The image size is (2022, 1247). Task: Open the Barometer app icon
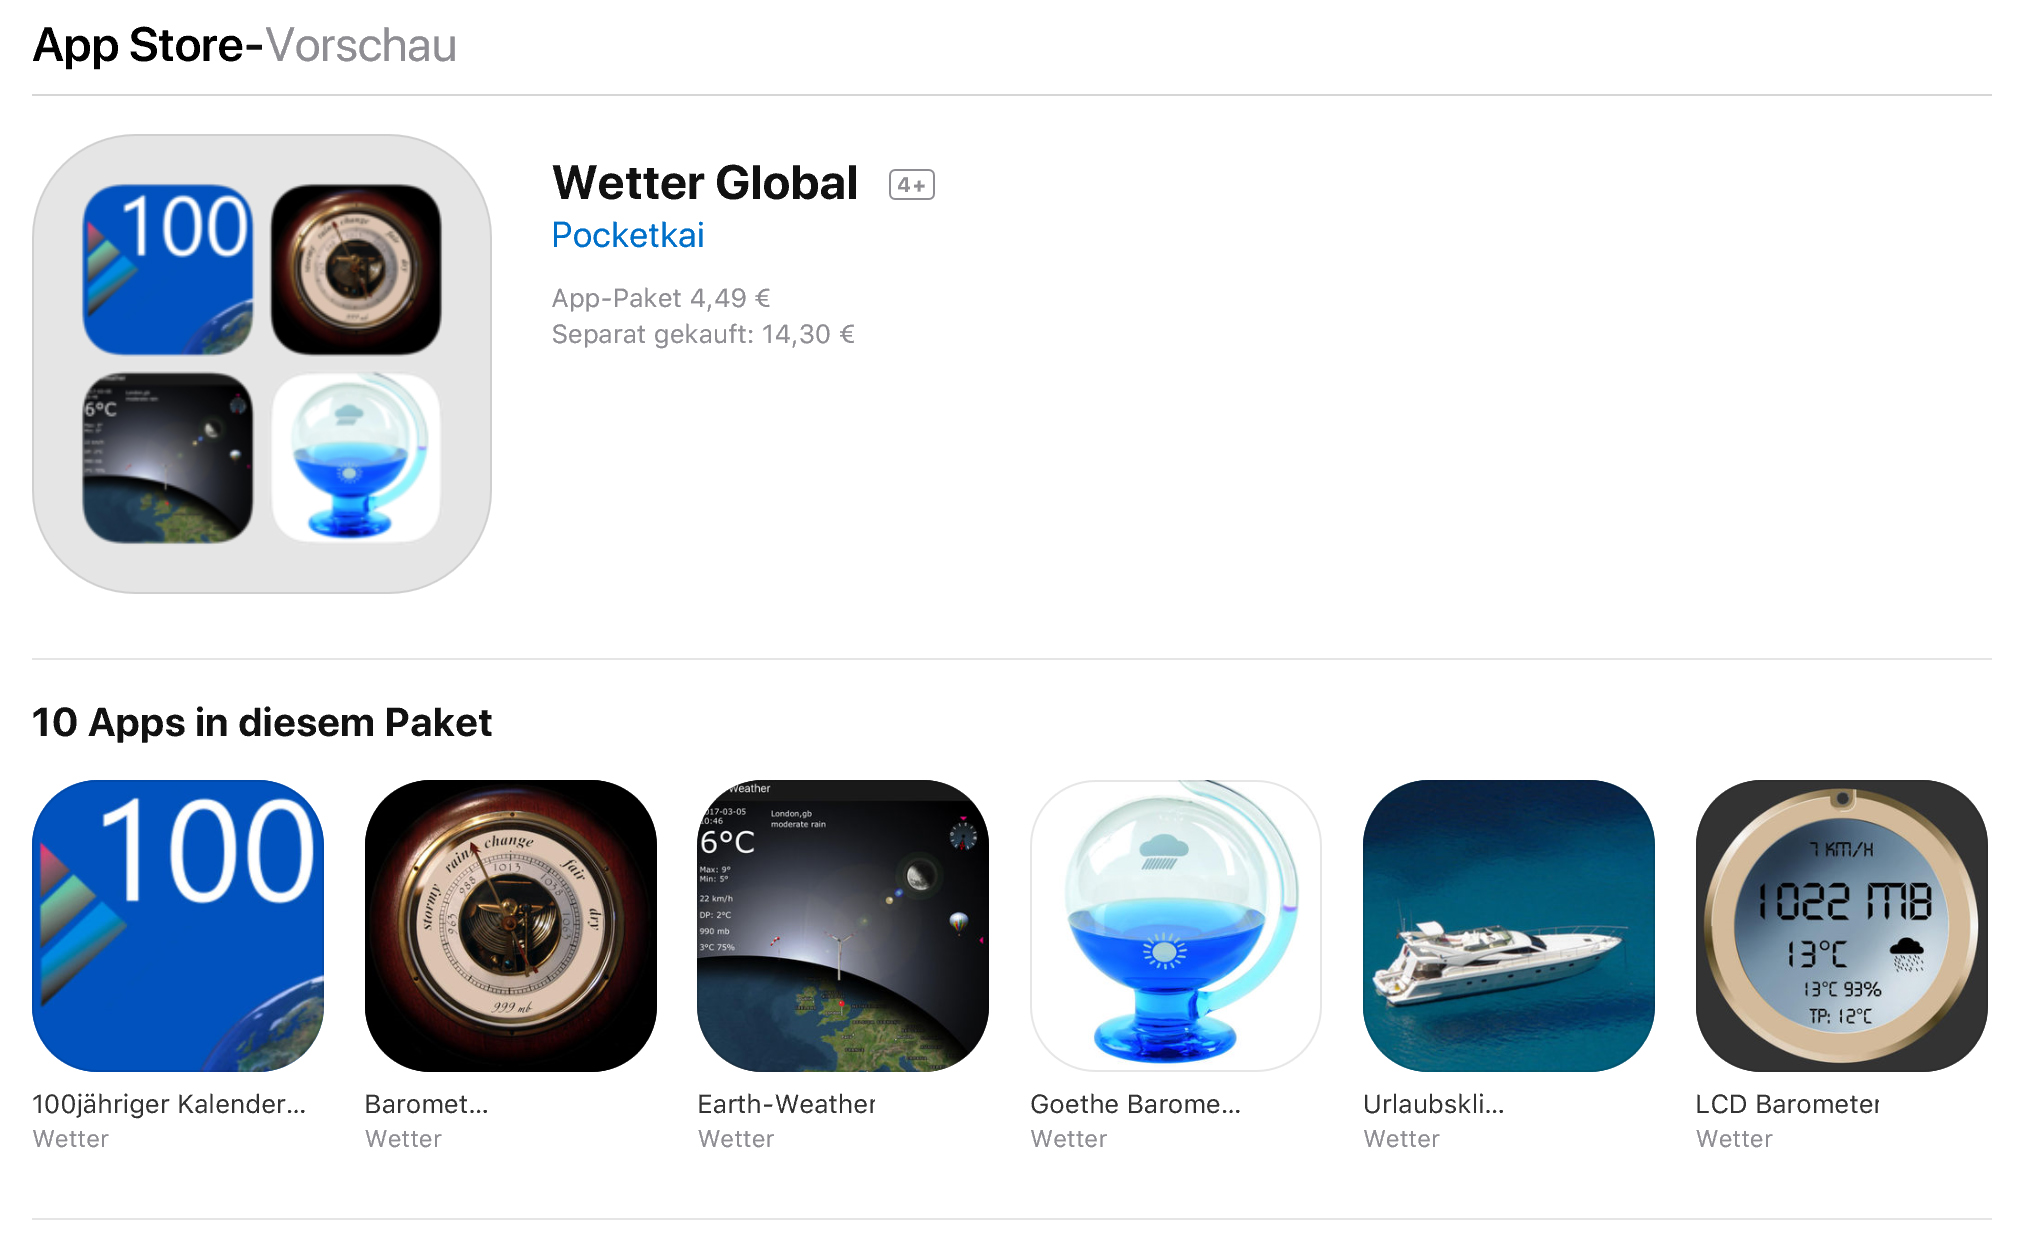click(x=511, y=926)
